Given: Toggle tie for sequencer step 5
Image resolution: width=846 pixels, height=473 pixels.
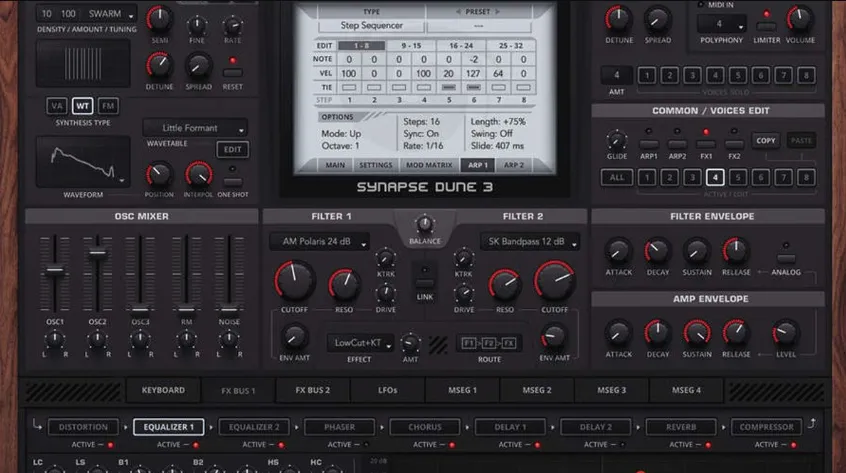Looking at the screenshot, I should [448, 87].
